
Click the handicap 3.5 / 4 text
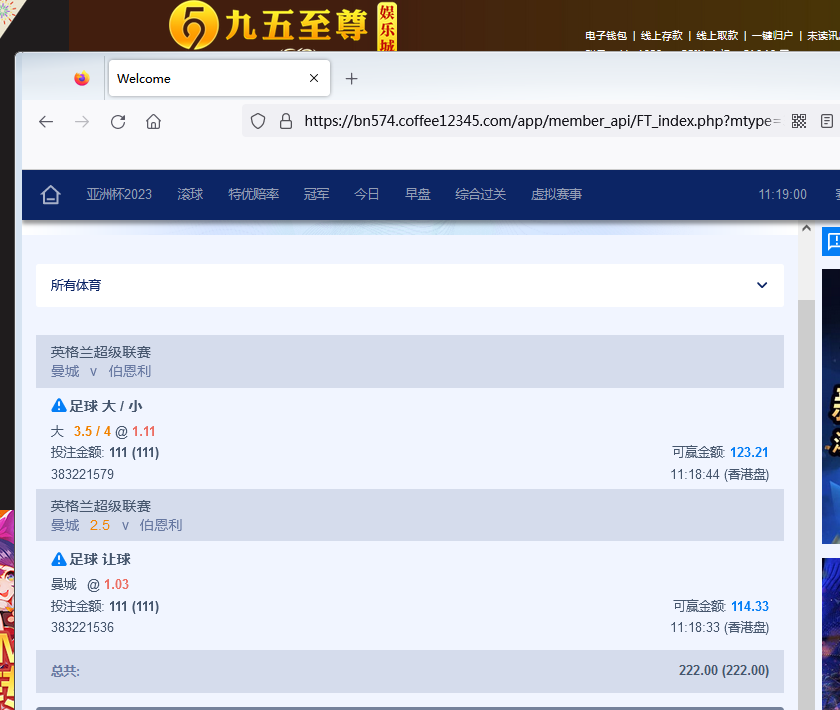coord(92,431)
